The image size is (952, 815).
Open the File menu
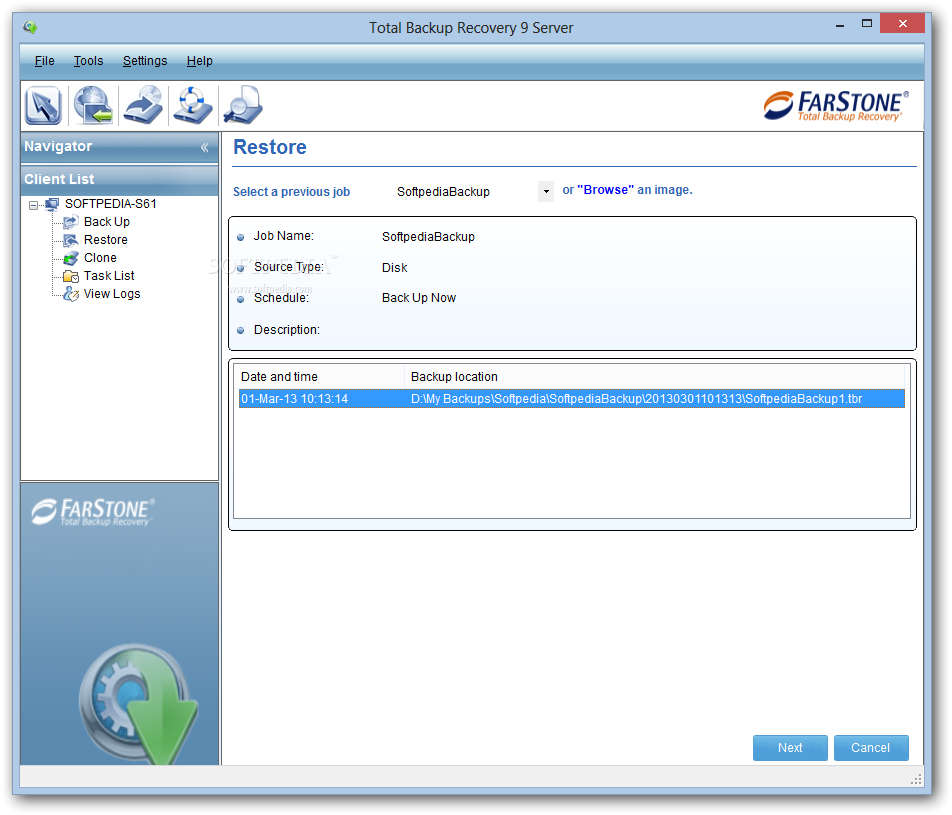(44, 61)
